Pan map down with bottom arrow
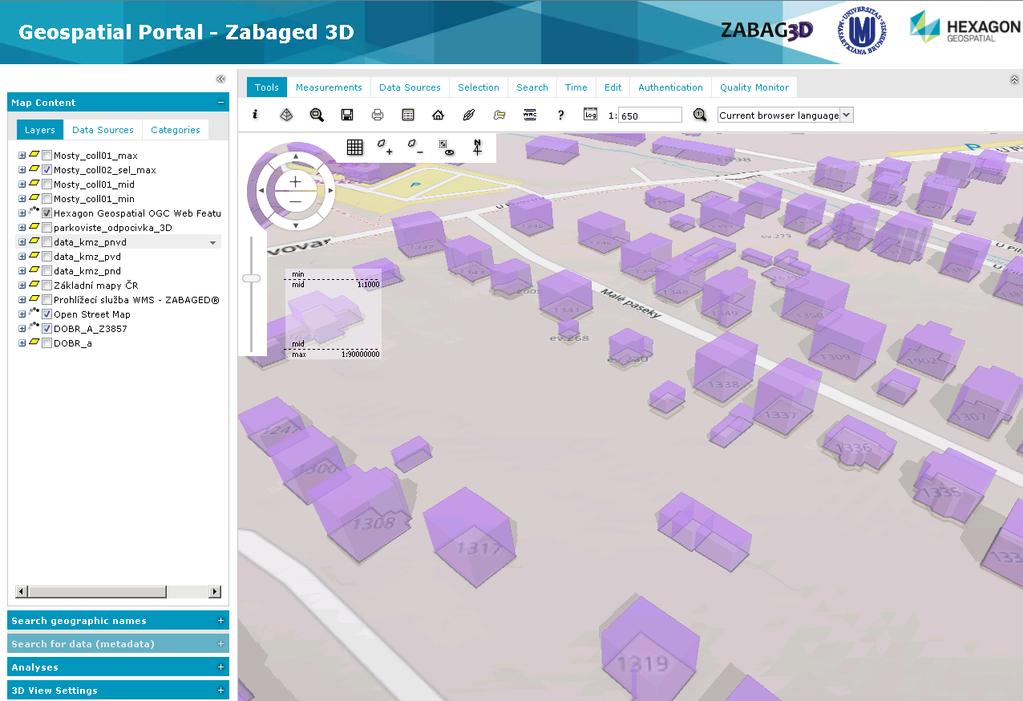This screenshot has width=1023, height=701. click(296, 225)
